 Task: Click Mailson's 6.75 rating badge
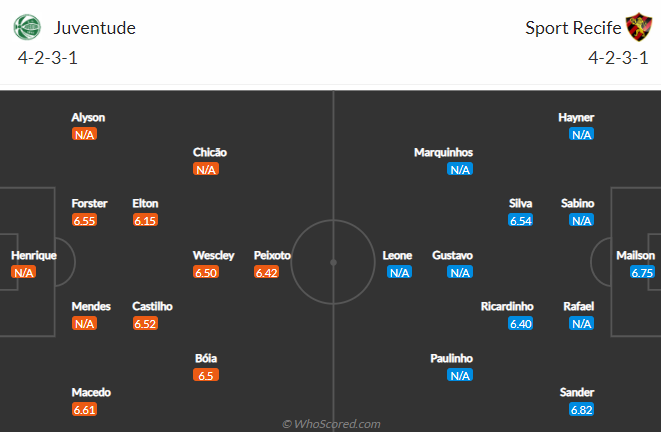(x=642, y=272)
